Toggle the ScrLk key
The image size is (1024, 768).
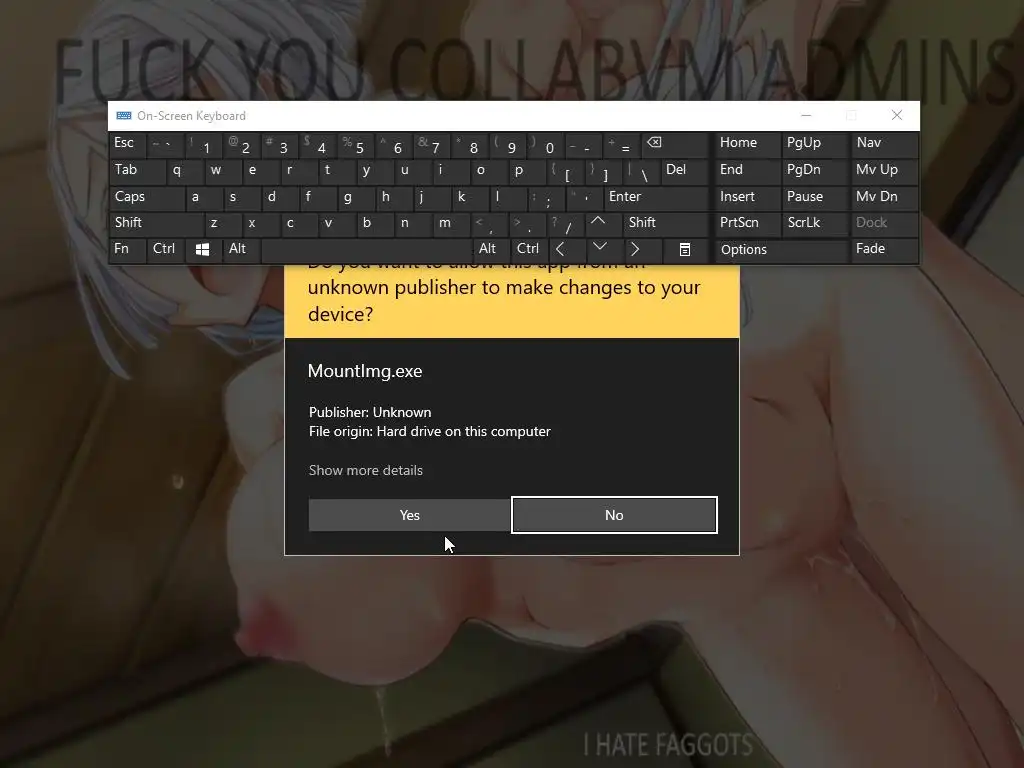[815, 223]
